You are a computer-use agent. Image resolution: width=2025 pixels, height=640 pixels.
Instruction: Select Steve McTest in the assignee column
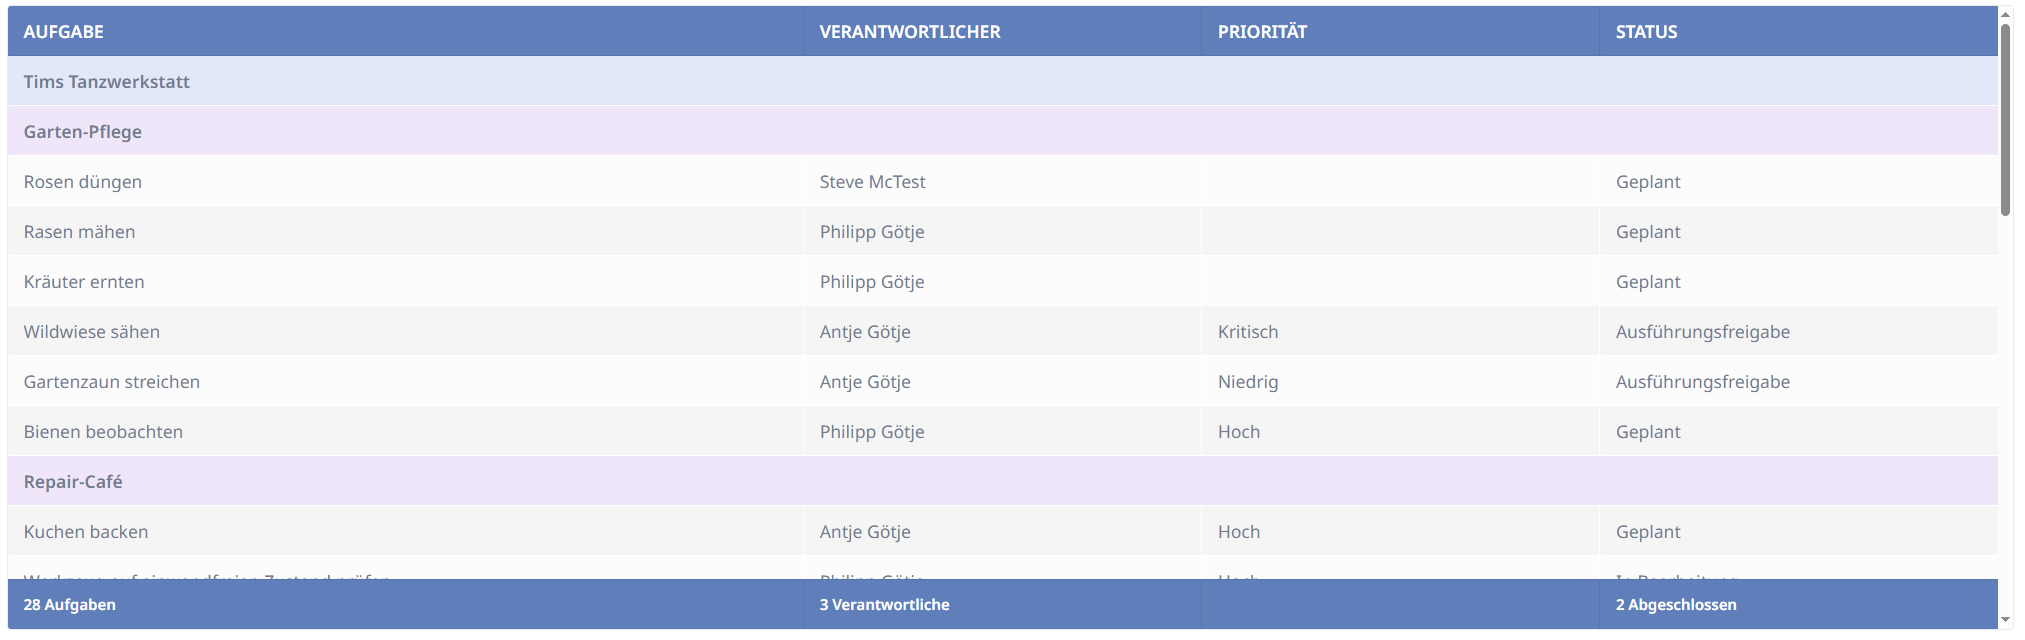pyautogui.click(x=872, y=182)
